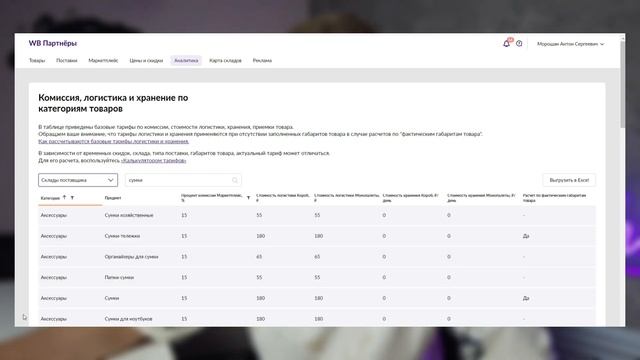
Task: Open the Калькулятором тарифов link
Action: pos(153,160)
